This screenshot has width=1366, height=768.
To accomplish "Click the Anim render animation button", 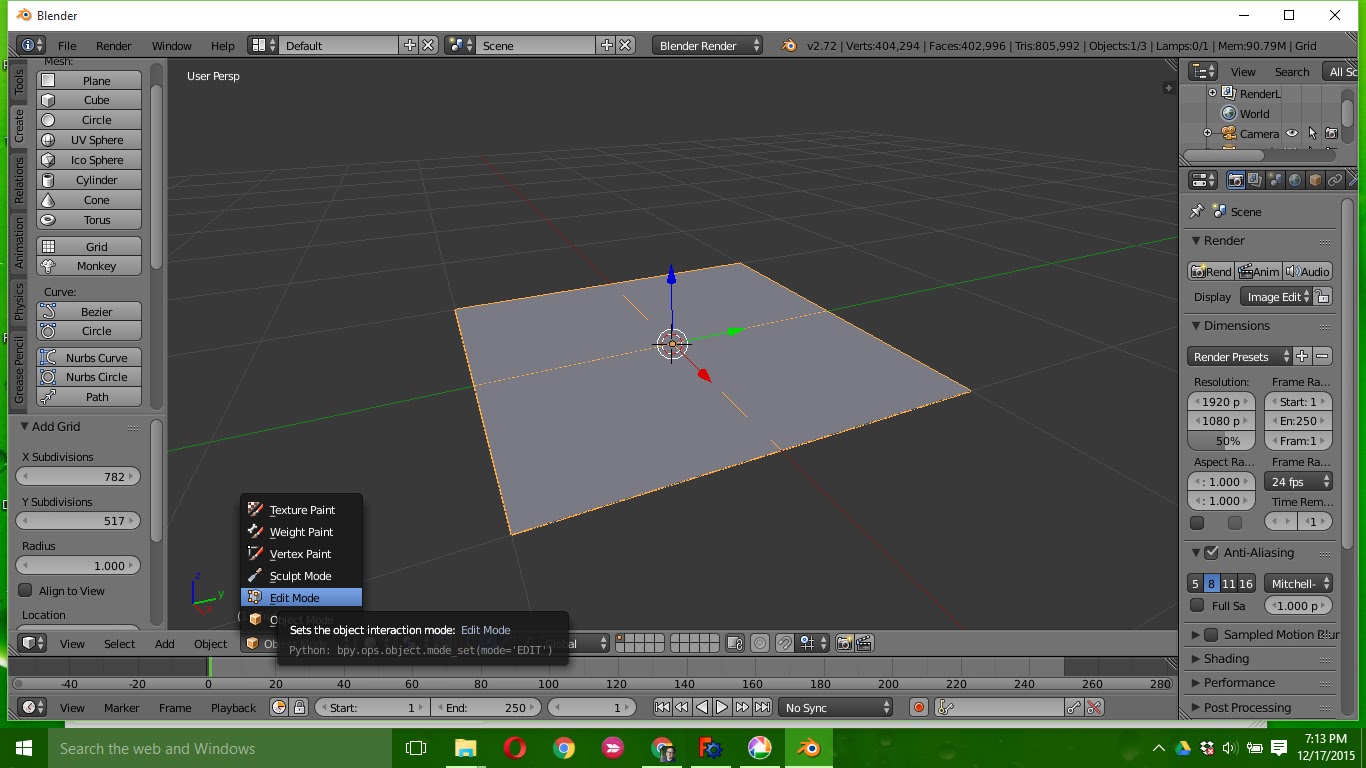I will tap(1259, 271).
